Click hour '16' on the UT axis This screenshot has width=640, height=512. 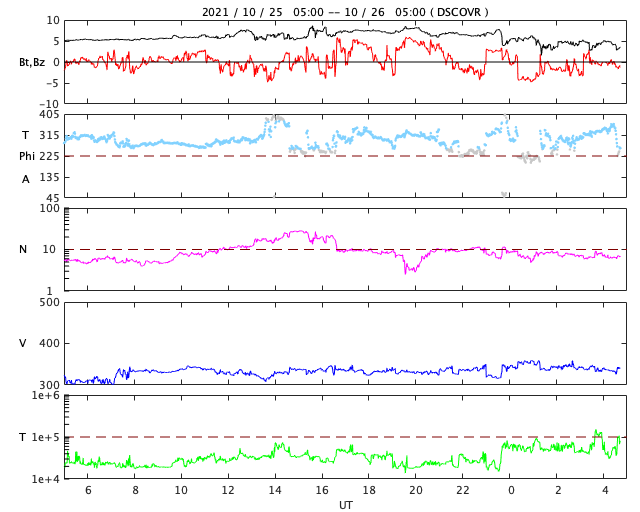click(322, 490)
